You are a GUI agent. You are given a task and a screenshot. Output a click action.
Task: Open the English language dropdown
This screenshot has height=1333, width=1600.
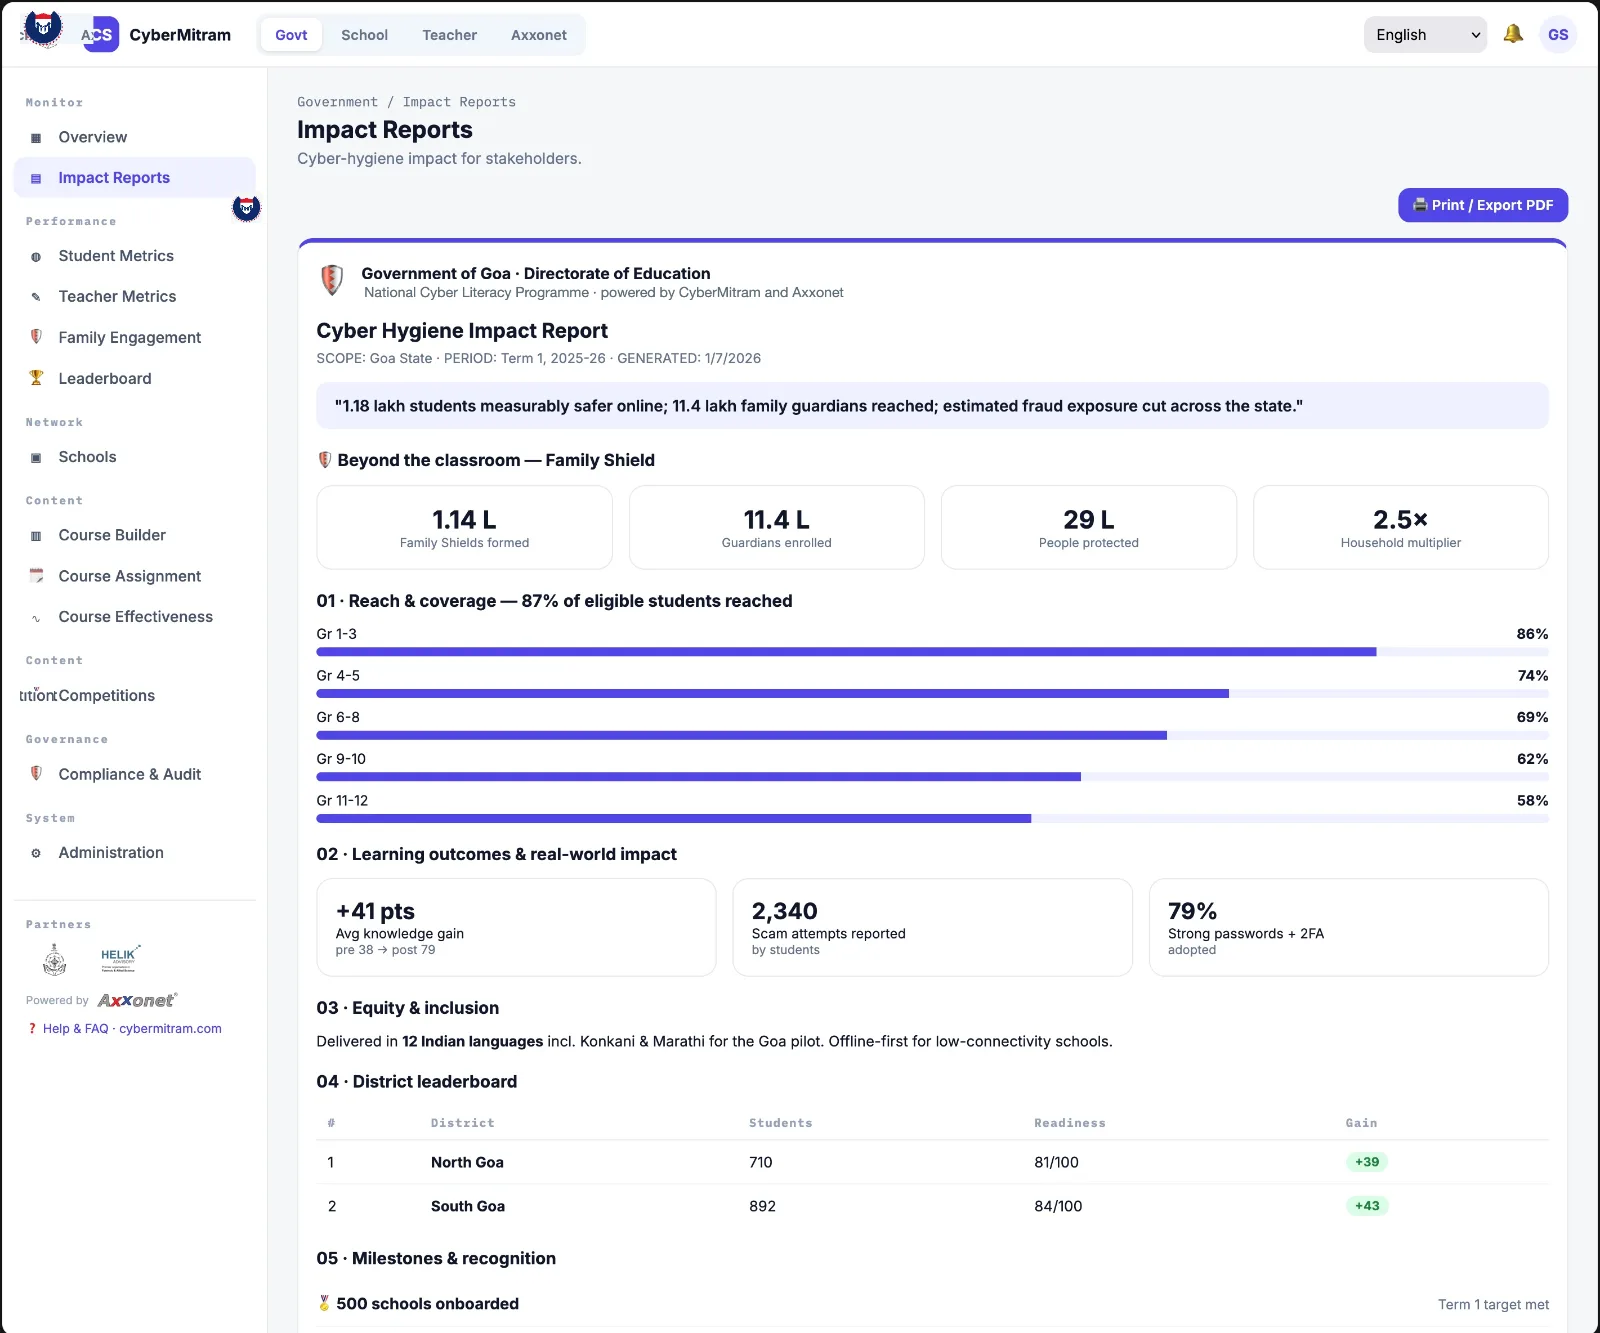pyautogui.click(x=1425, y=34)
